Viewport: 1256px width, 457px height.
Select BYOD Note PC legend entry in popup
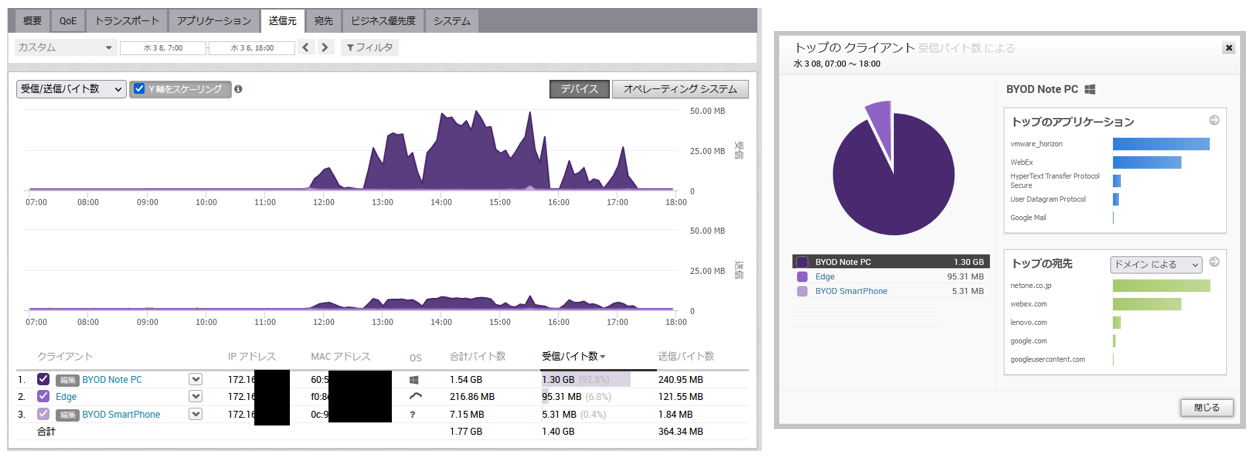tap(890, 262)
